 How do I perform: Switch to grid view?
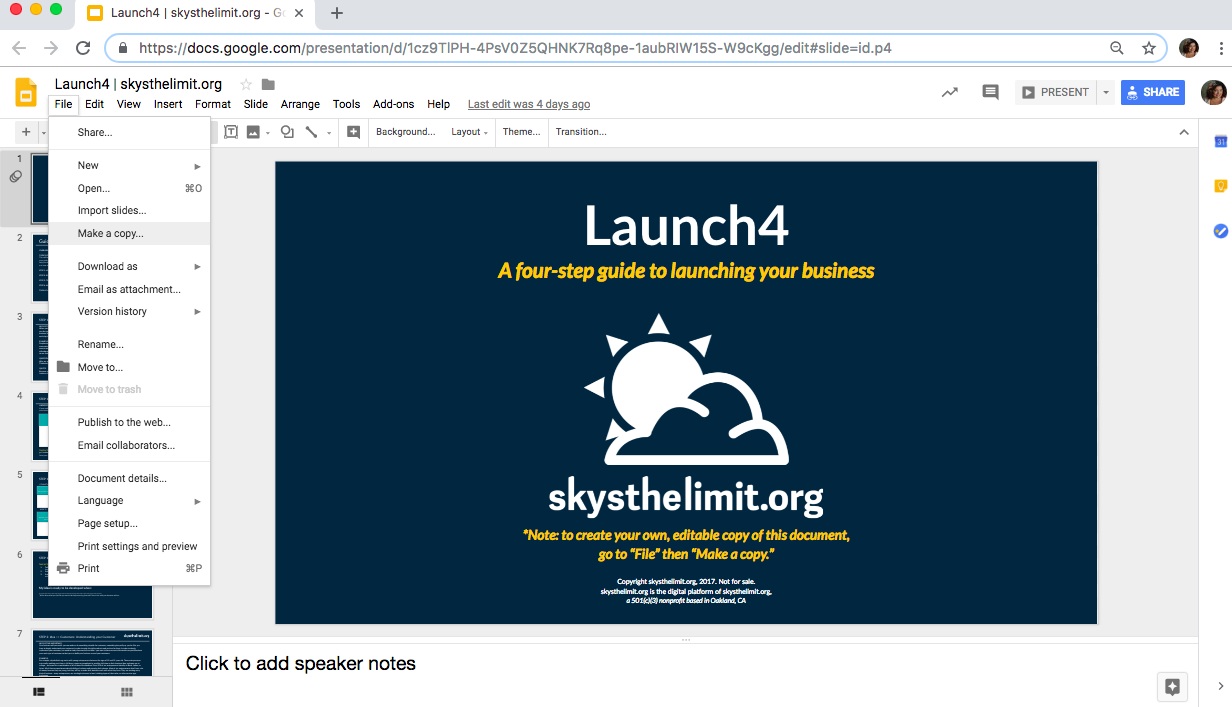[x=127, y=691]
